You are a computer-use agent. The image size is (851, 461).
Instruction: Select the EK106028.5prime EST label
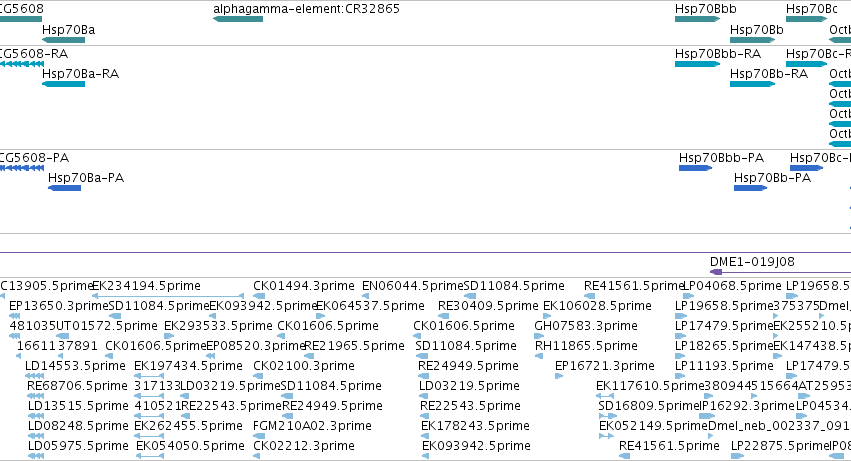tap(597, 306)
